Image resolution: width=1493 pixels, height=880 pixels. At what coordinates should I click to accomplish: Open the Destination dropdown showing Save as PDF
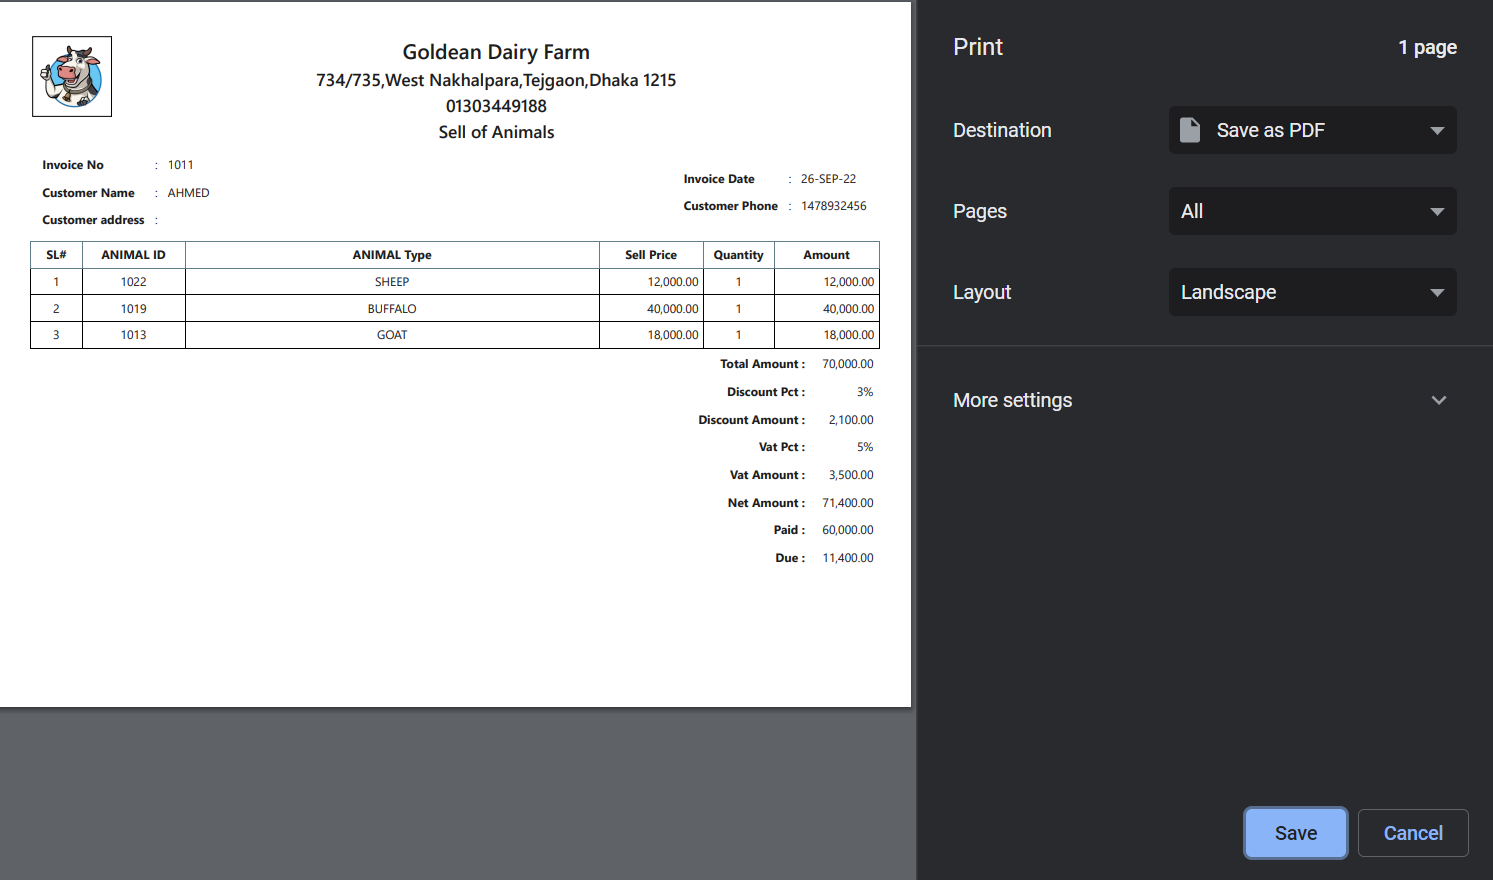[x=1312, y=130]
